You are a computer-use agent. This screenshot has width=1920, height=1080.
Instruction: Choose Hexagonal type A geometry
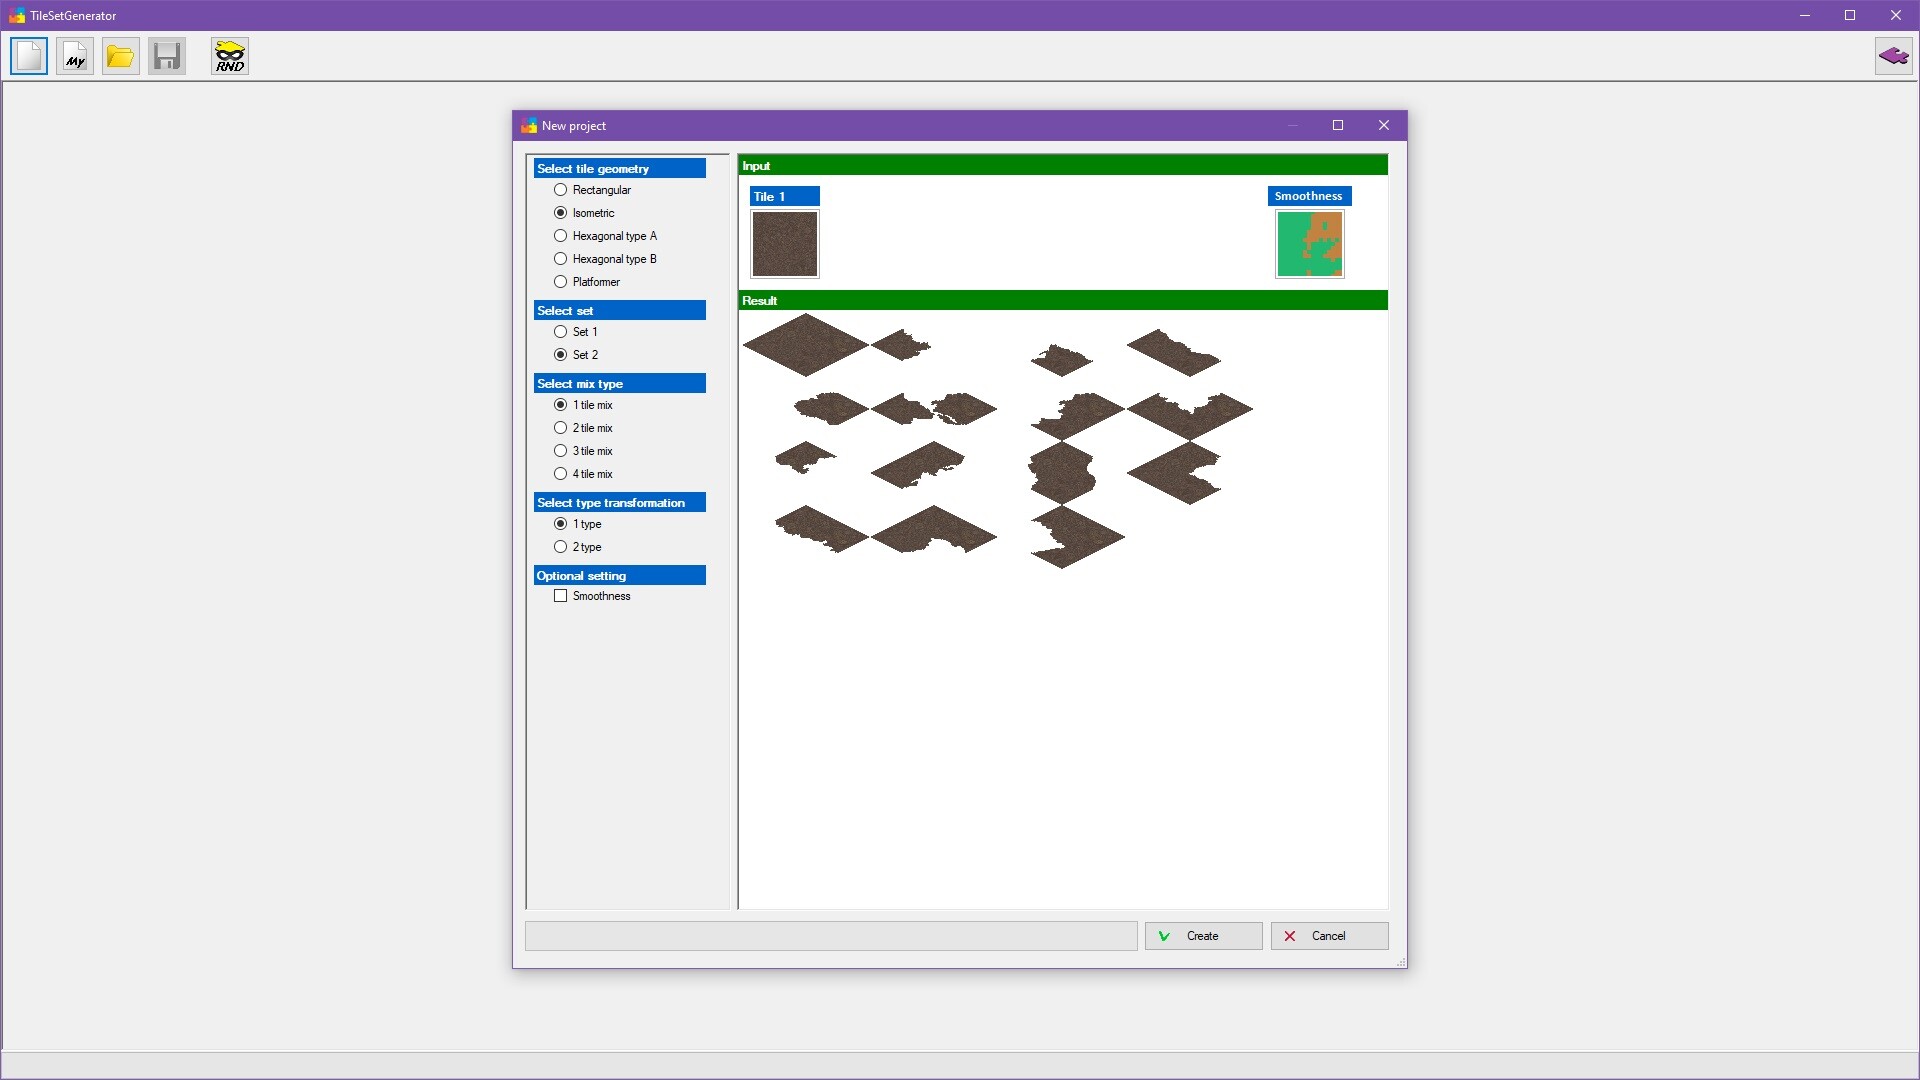[560, 235]
